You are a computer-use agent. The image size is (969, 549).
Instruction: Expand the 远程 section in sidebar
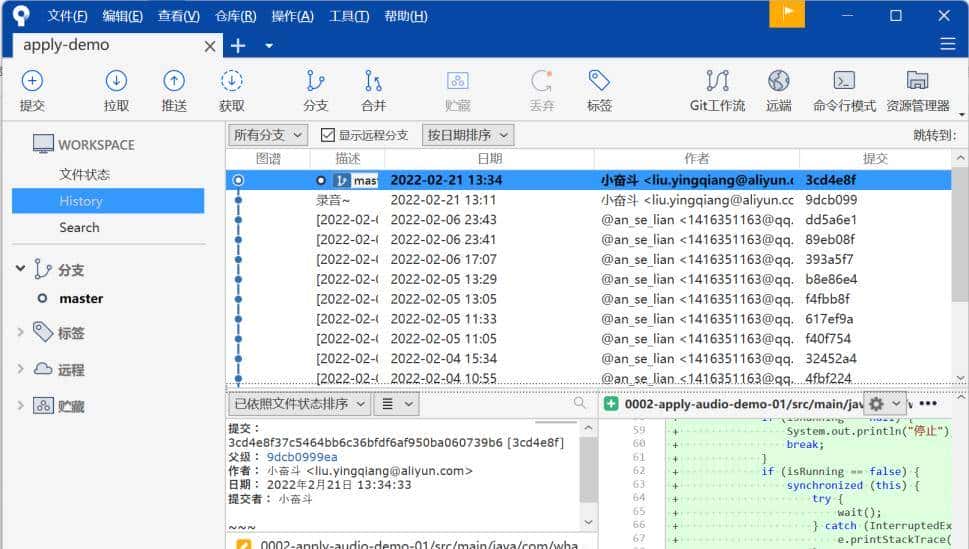point(20,368)
